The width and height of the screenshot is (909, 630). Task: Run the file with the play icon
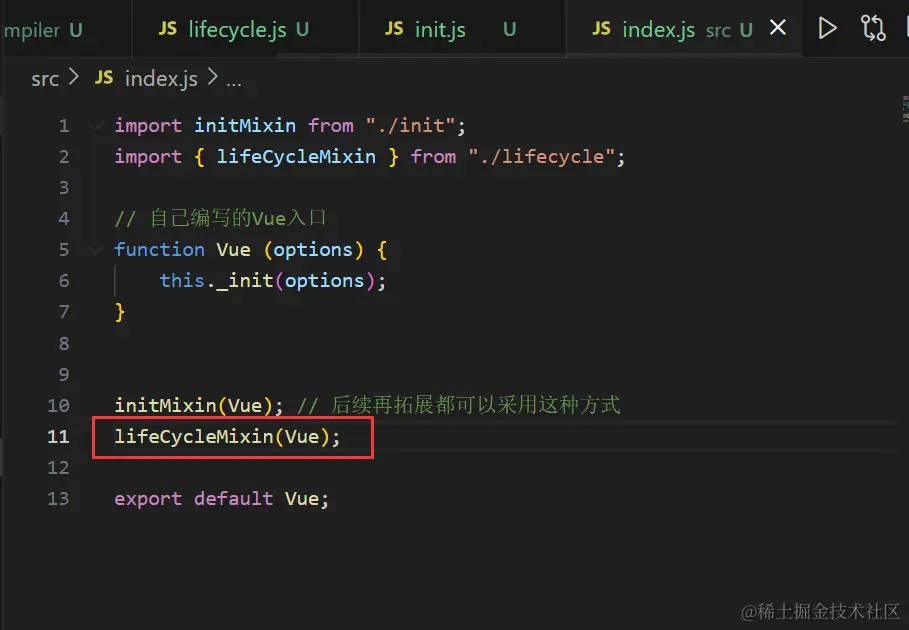click(827, 28)
